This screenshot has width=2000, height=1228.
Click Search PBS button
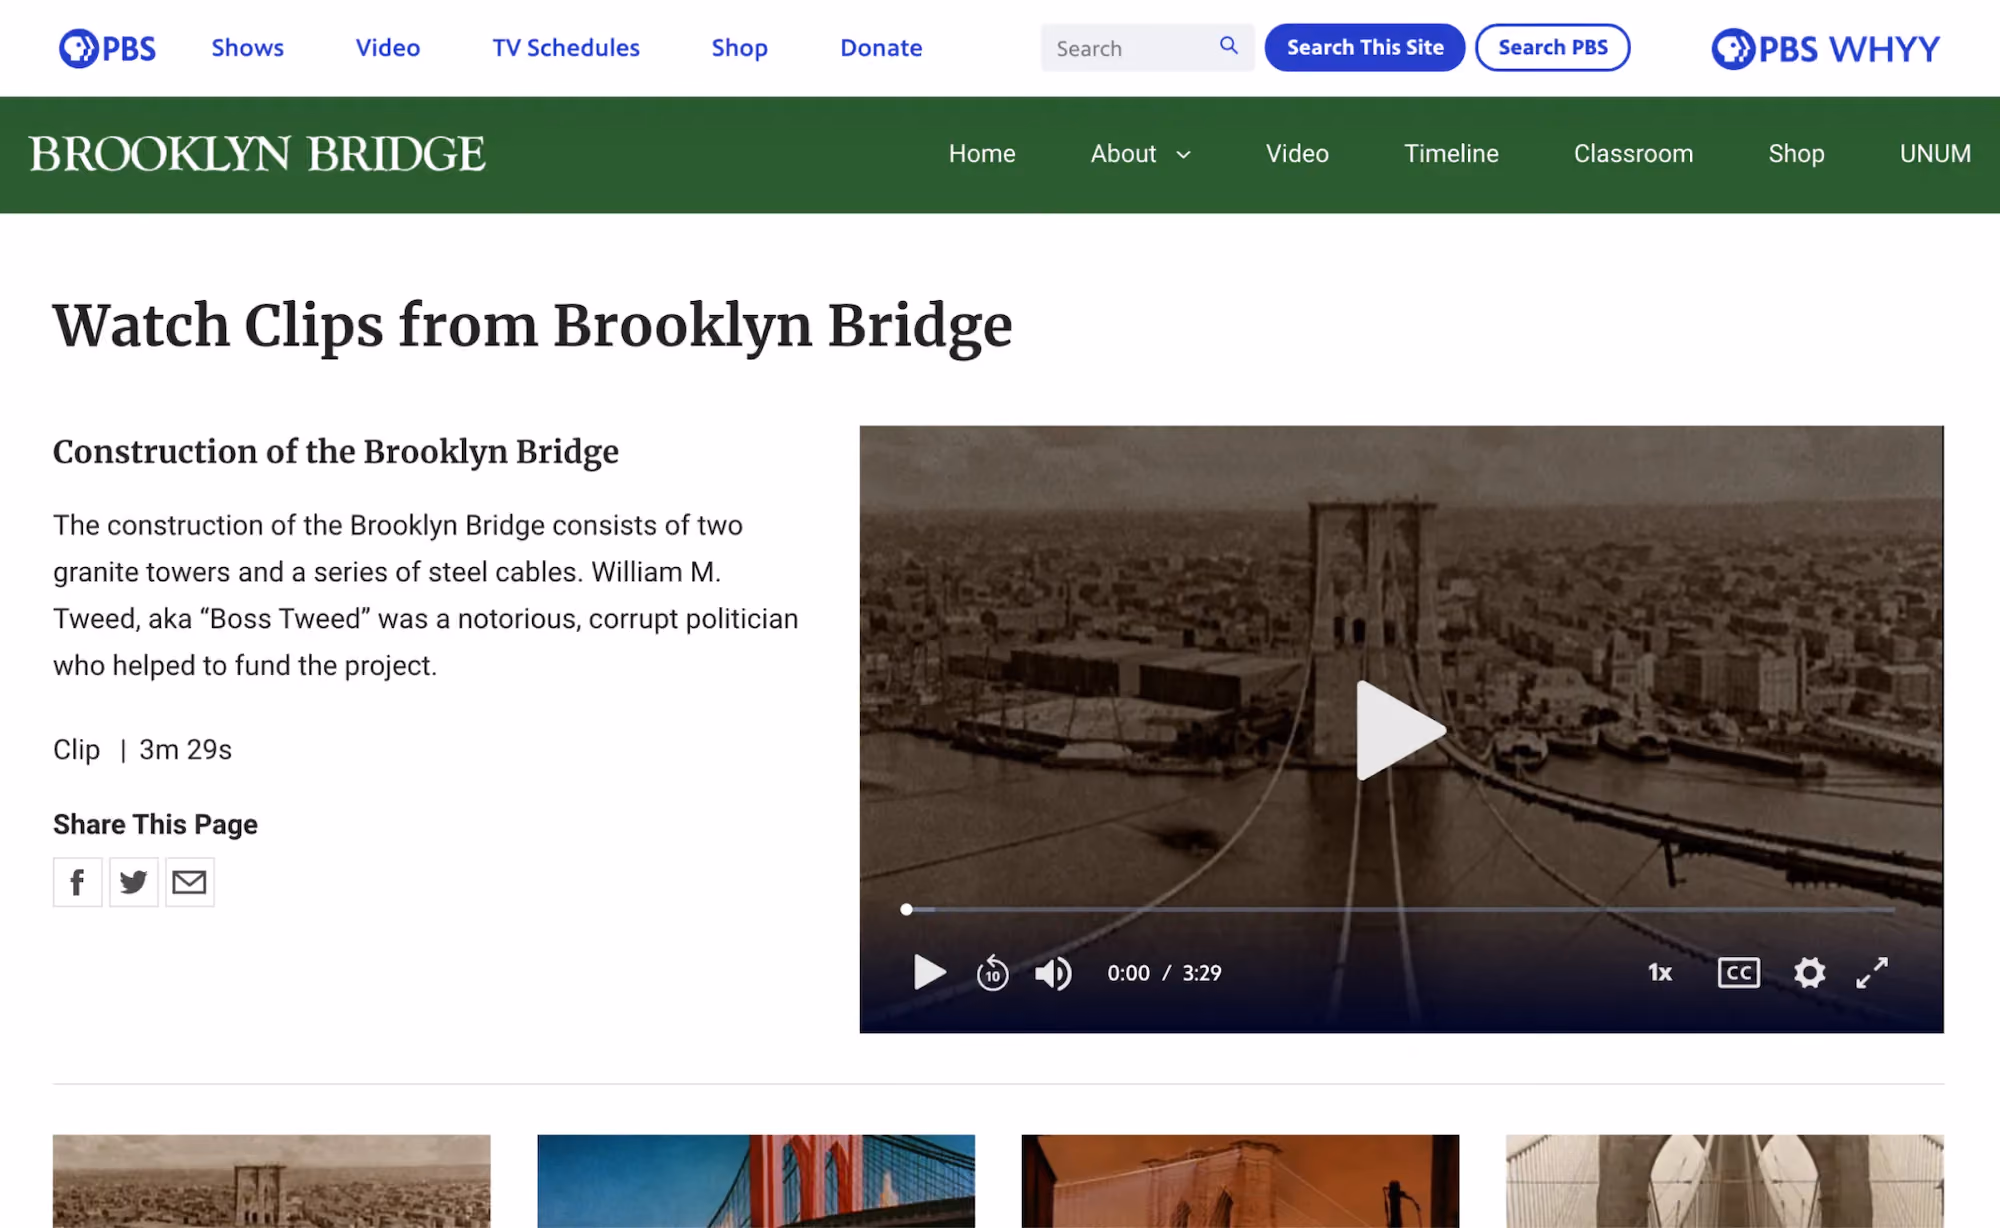coord(1553,47)
